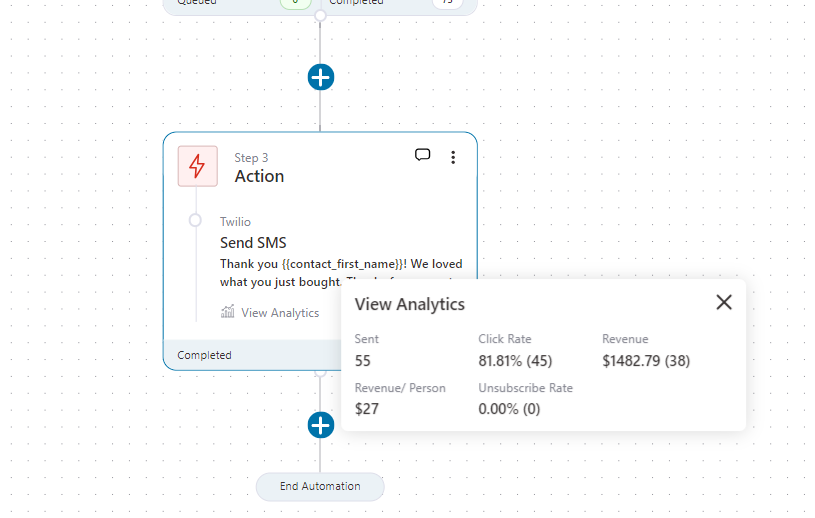
Task: Click the Revenue/ Person value $27
Action: point(366,409)
